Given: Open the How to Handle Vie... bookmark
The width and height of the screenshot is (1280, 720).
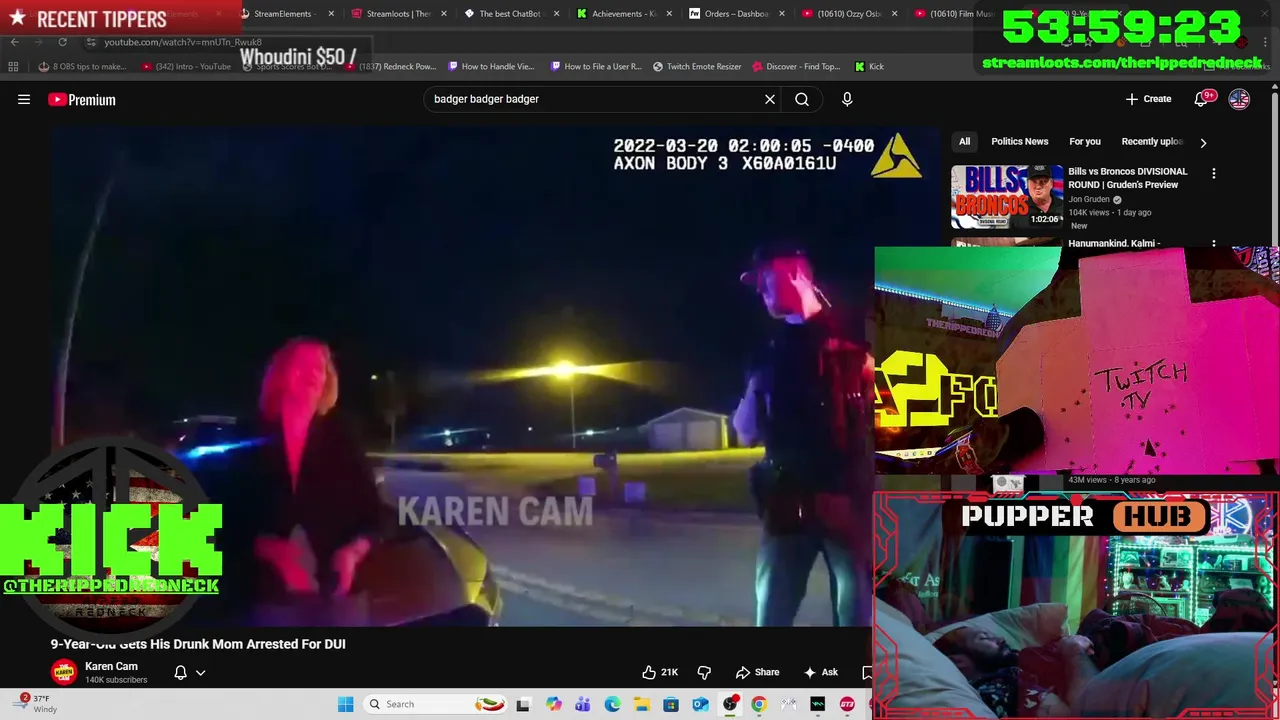Looking at the screenshot, I should 491,67.
